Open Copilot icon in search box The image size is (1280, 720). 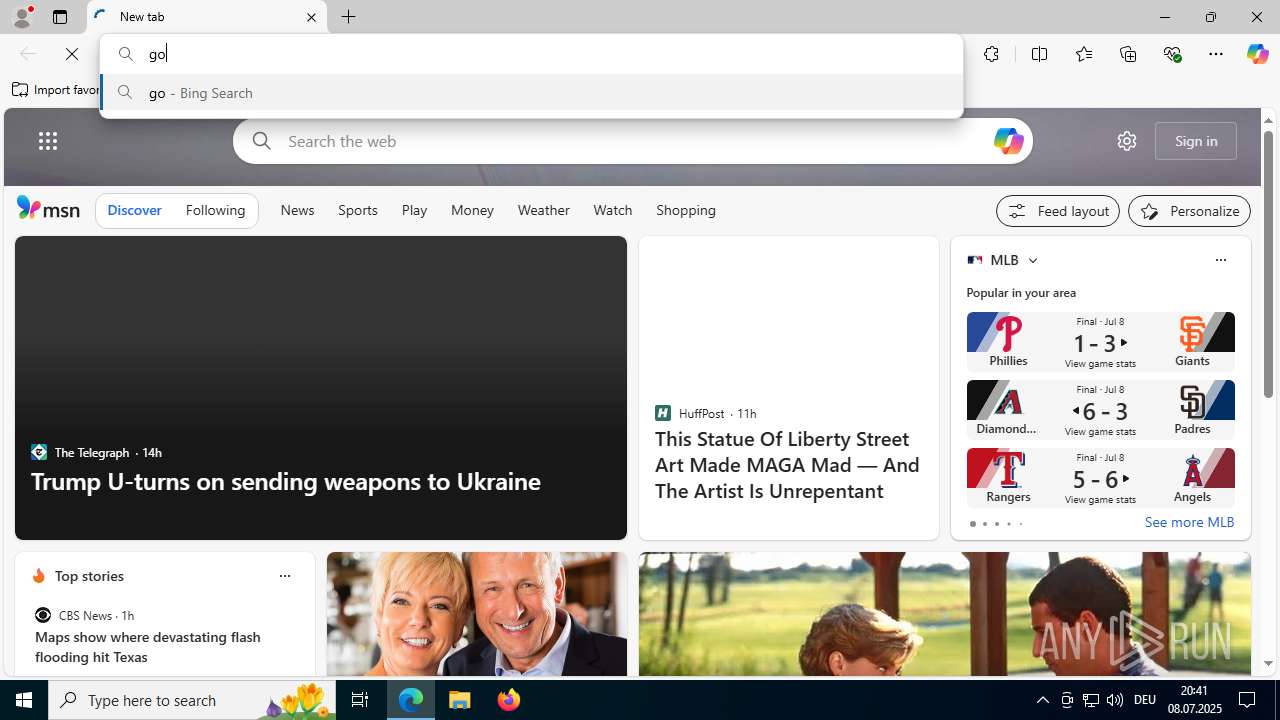coord(1008,141)
